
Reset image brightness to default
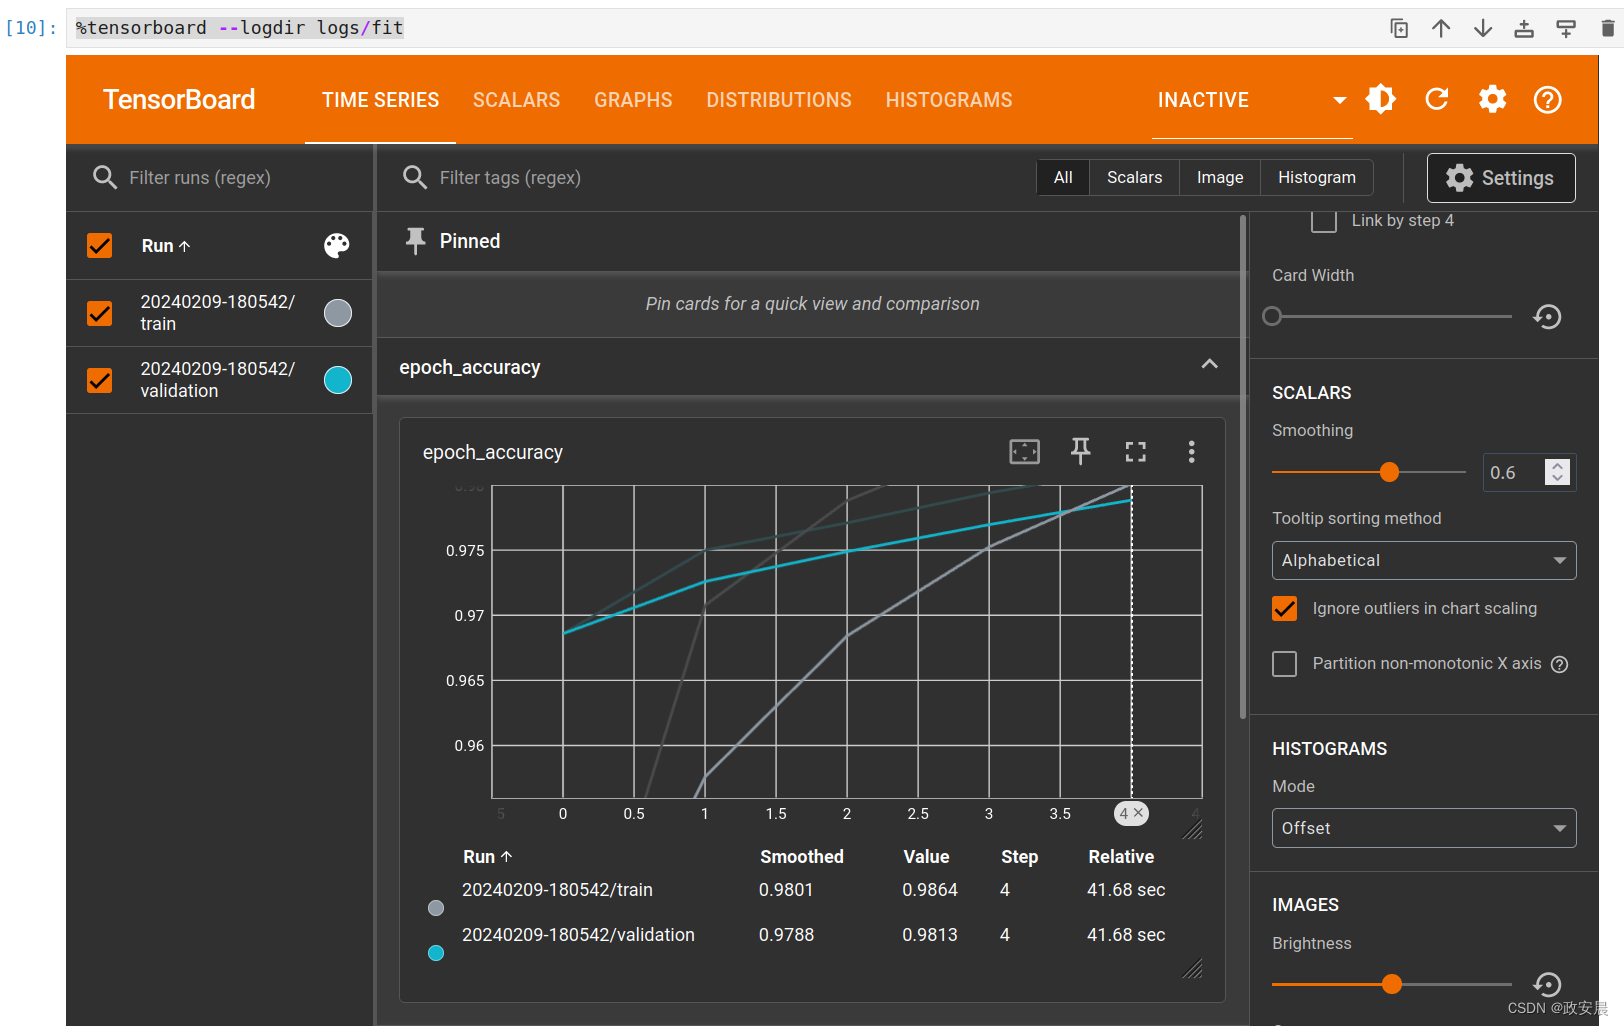[1547, 984]
